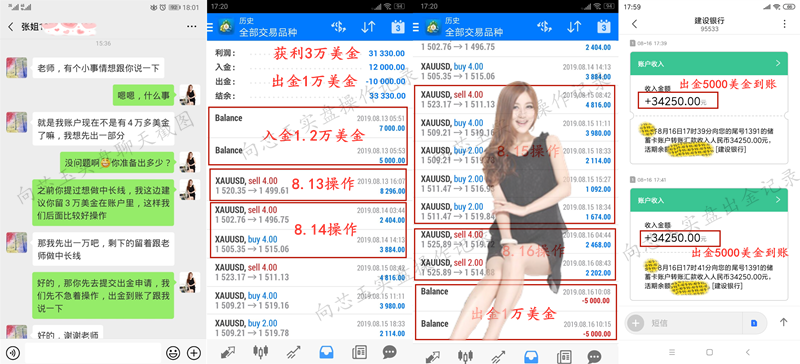The height and width of the screenshot is (364, 800).
Task: Go back from the 张姐 WeChat conversation
Action: click(10, 27)
